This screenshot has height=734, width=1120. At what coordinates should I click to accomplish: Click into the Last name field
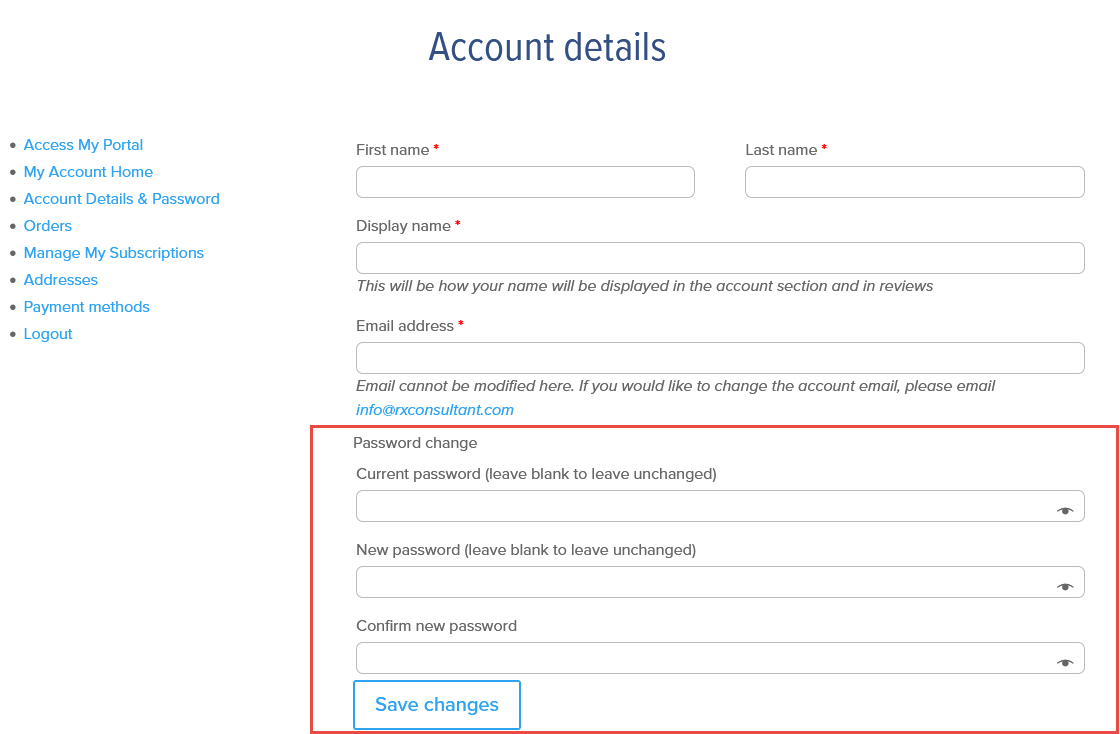pyautogui.click(x=914, y=182)
